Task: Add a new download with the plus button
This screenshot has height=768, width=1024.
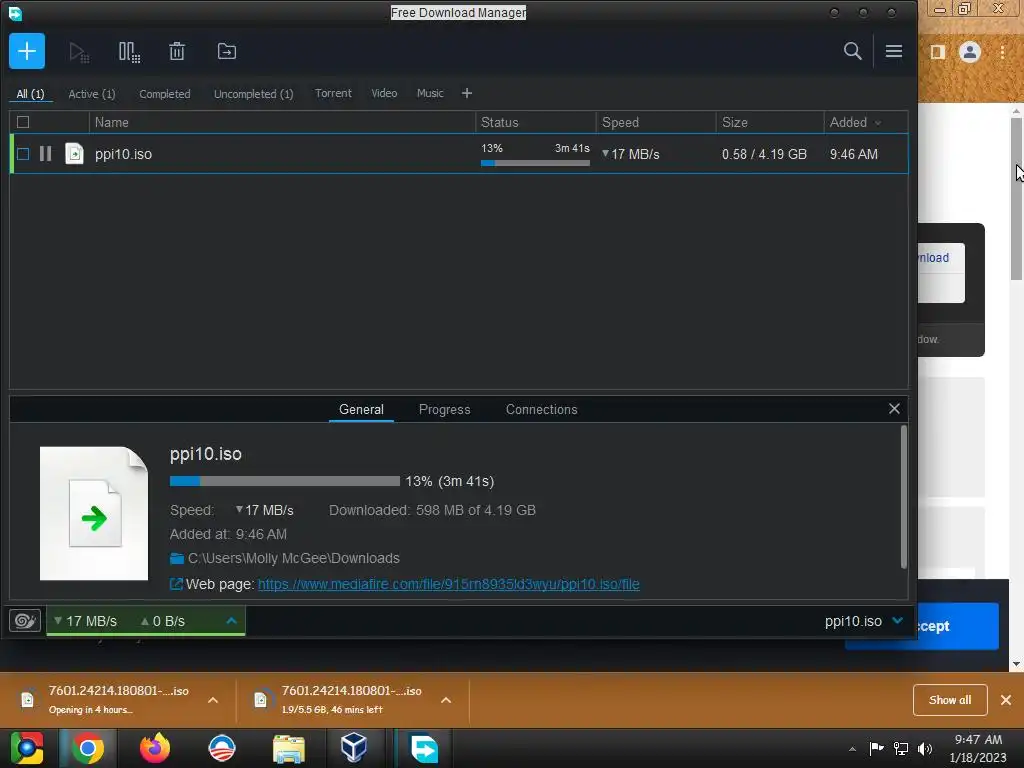Action: [x=27, y=51]
